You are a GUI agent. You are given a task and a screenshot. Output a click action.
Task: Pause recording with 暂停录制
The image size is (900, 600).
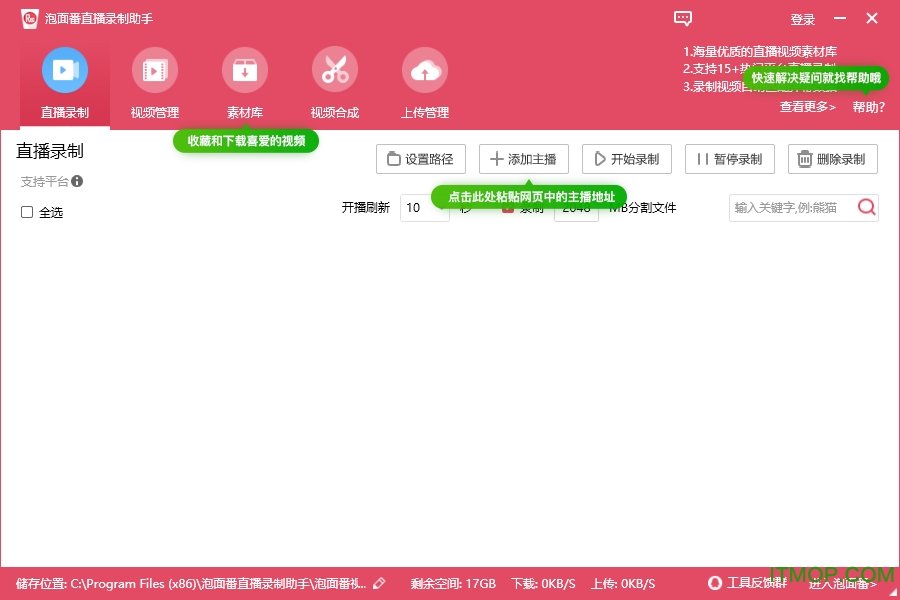click(730, 159)
